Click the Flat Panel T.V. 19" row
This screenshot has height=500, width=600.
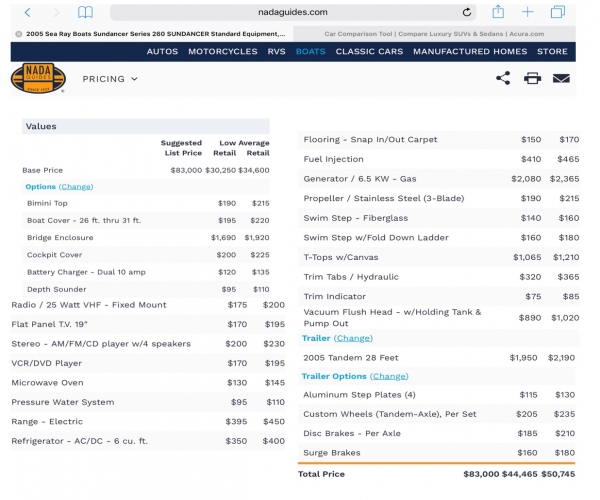[148, 324]
